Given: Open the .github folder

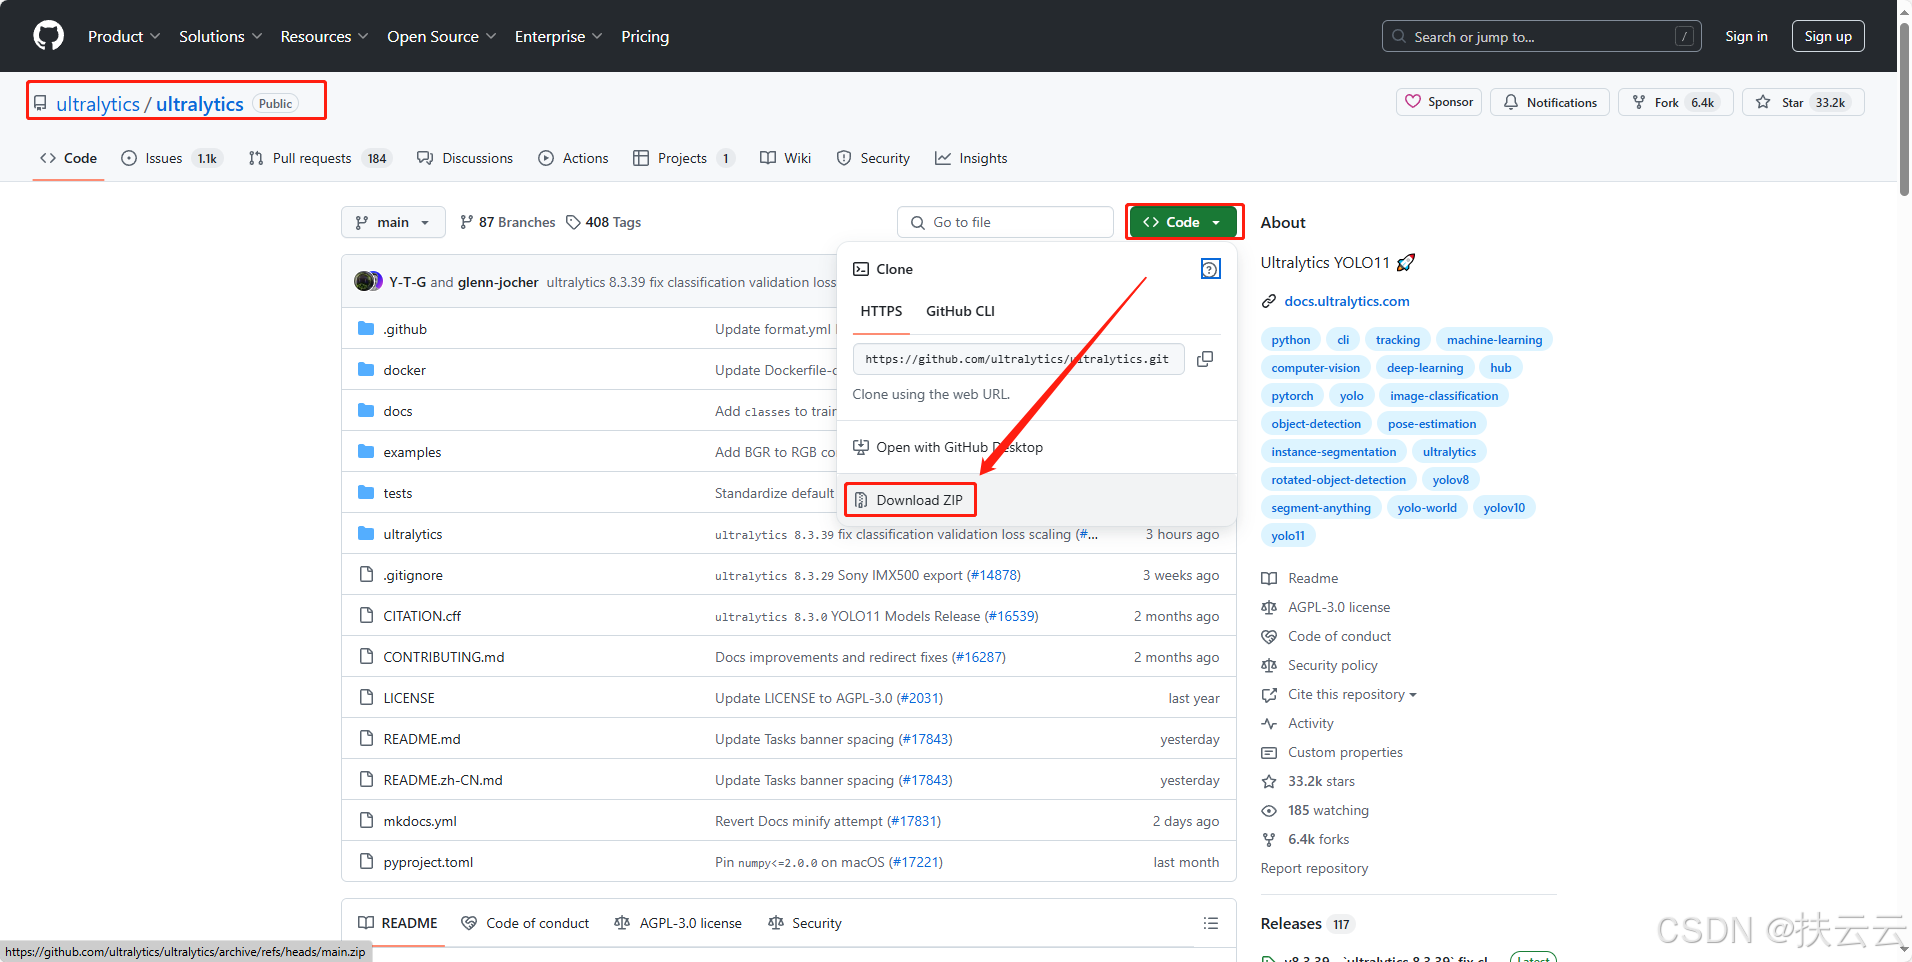Looking at the screenshot, I should [x=405, y=329].
